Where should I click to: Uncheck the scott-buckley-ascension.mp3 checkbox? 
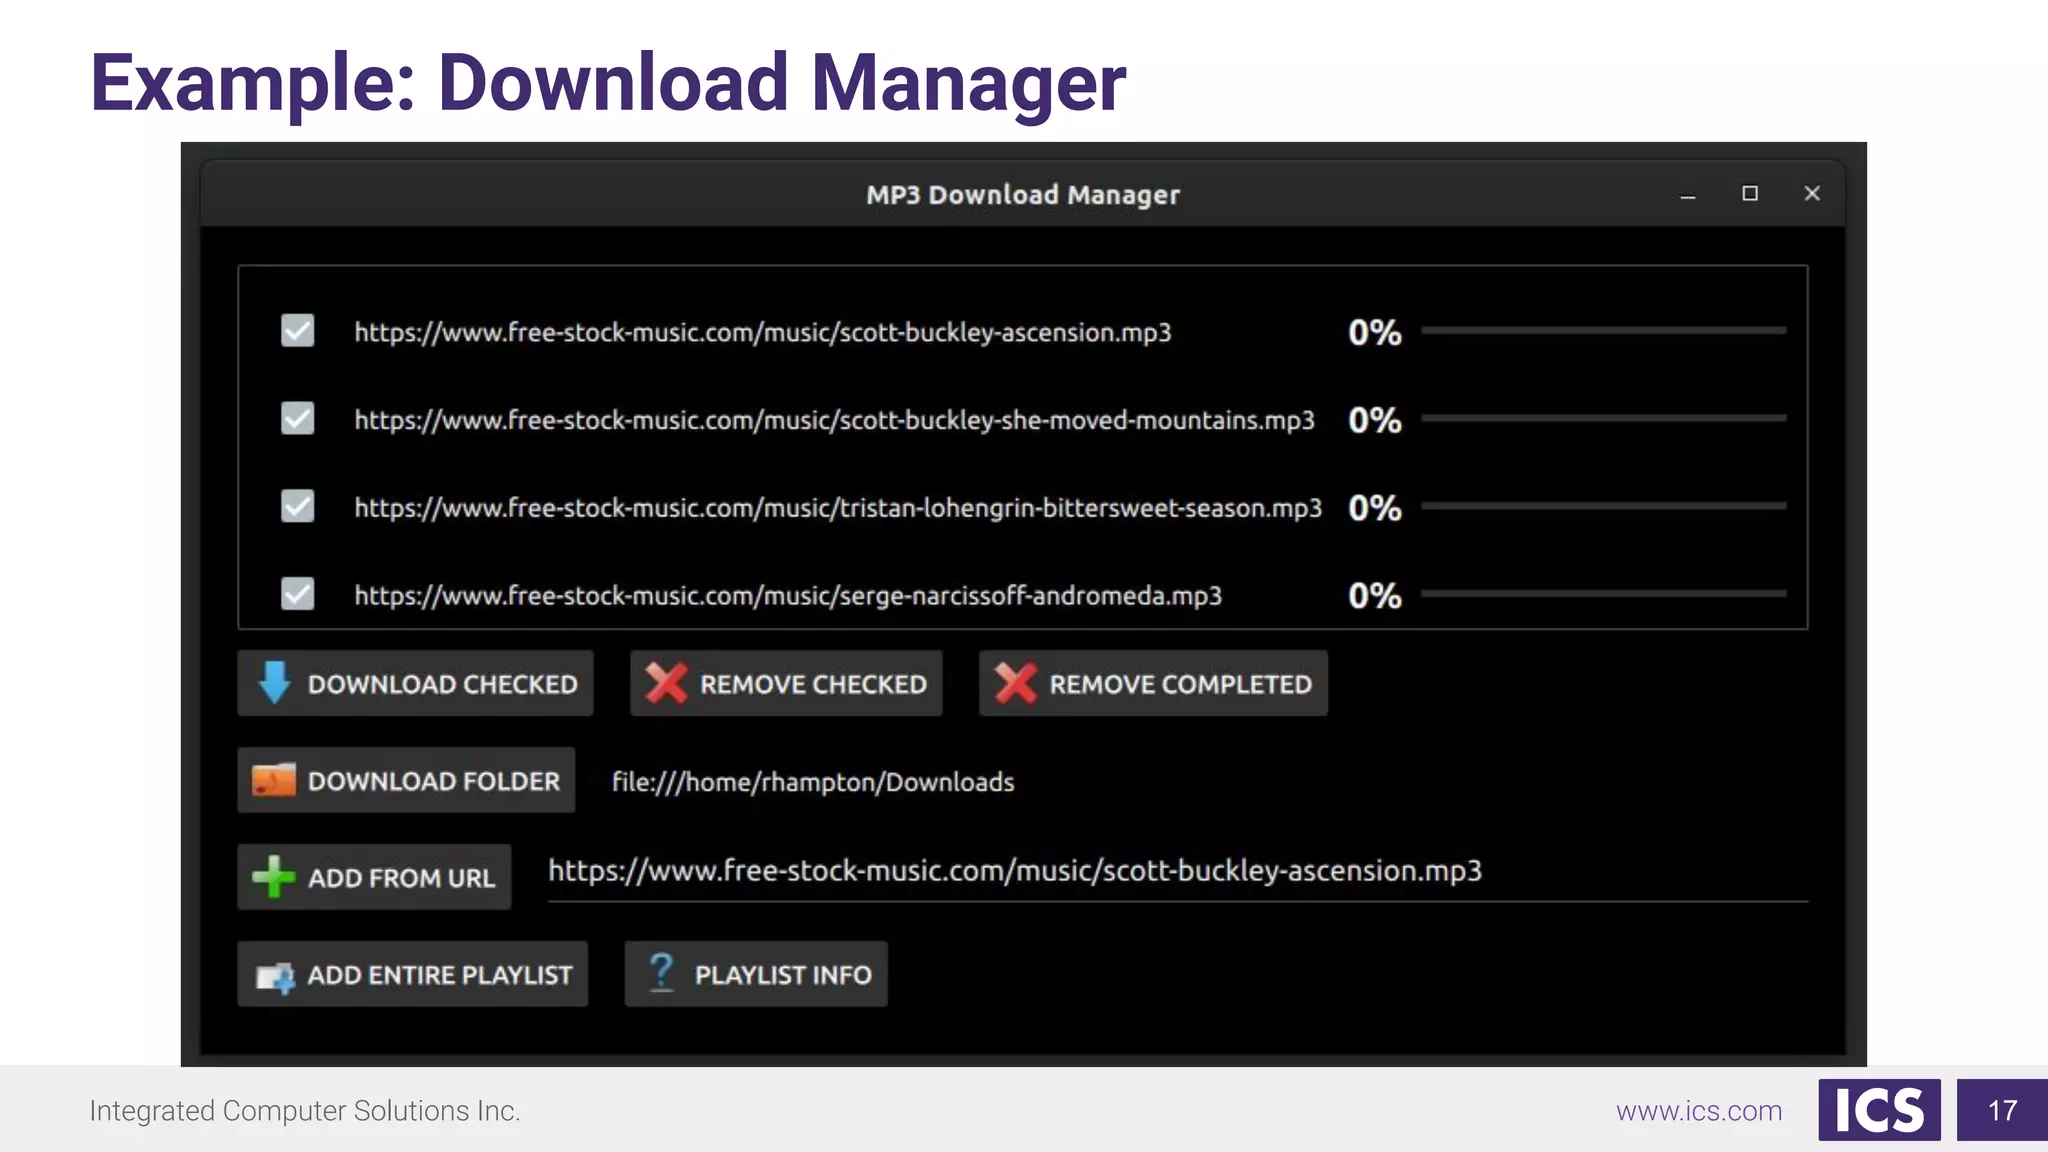click(x=298, y=331)
